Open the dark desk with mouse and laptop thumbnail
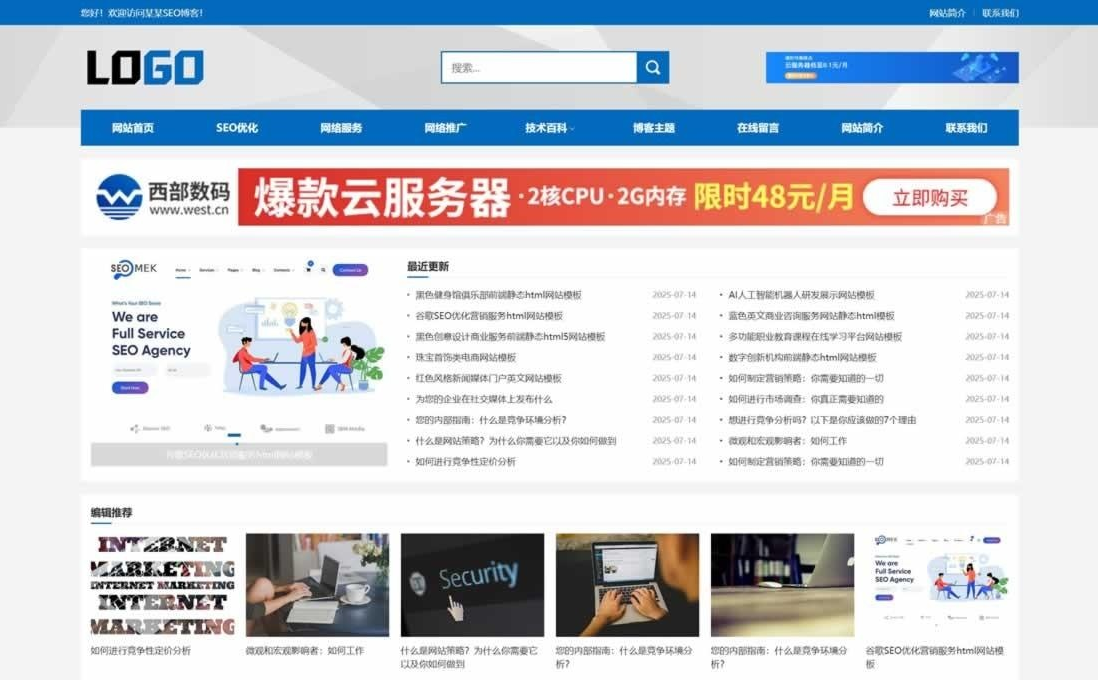Viewport: 1098px width, 680px height. [782, 585]
